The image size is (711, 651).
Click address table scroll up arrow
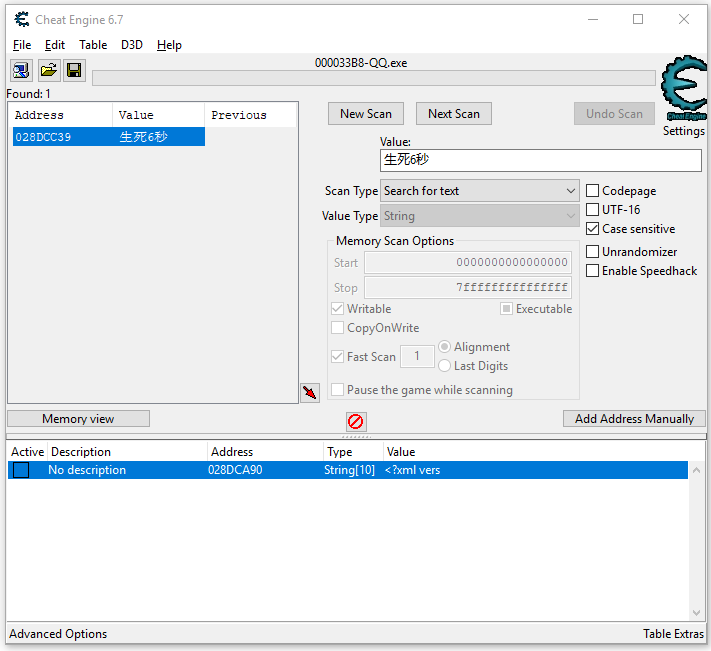coord(696,471)
